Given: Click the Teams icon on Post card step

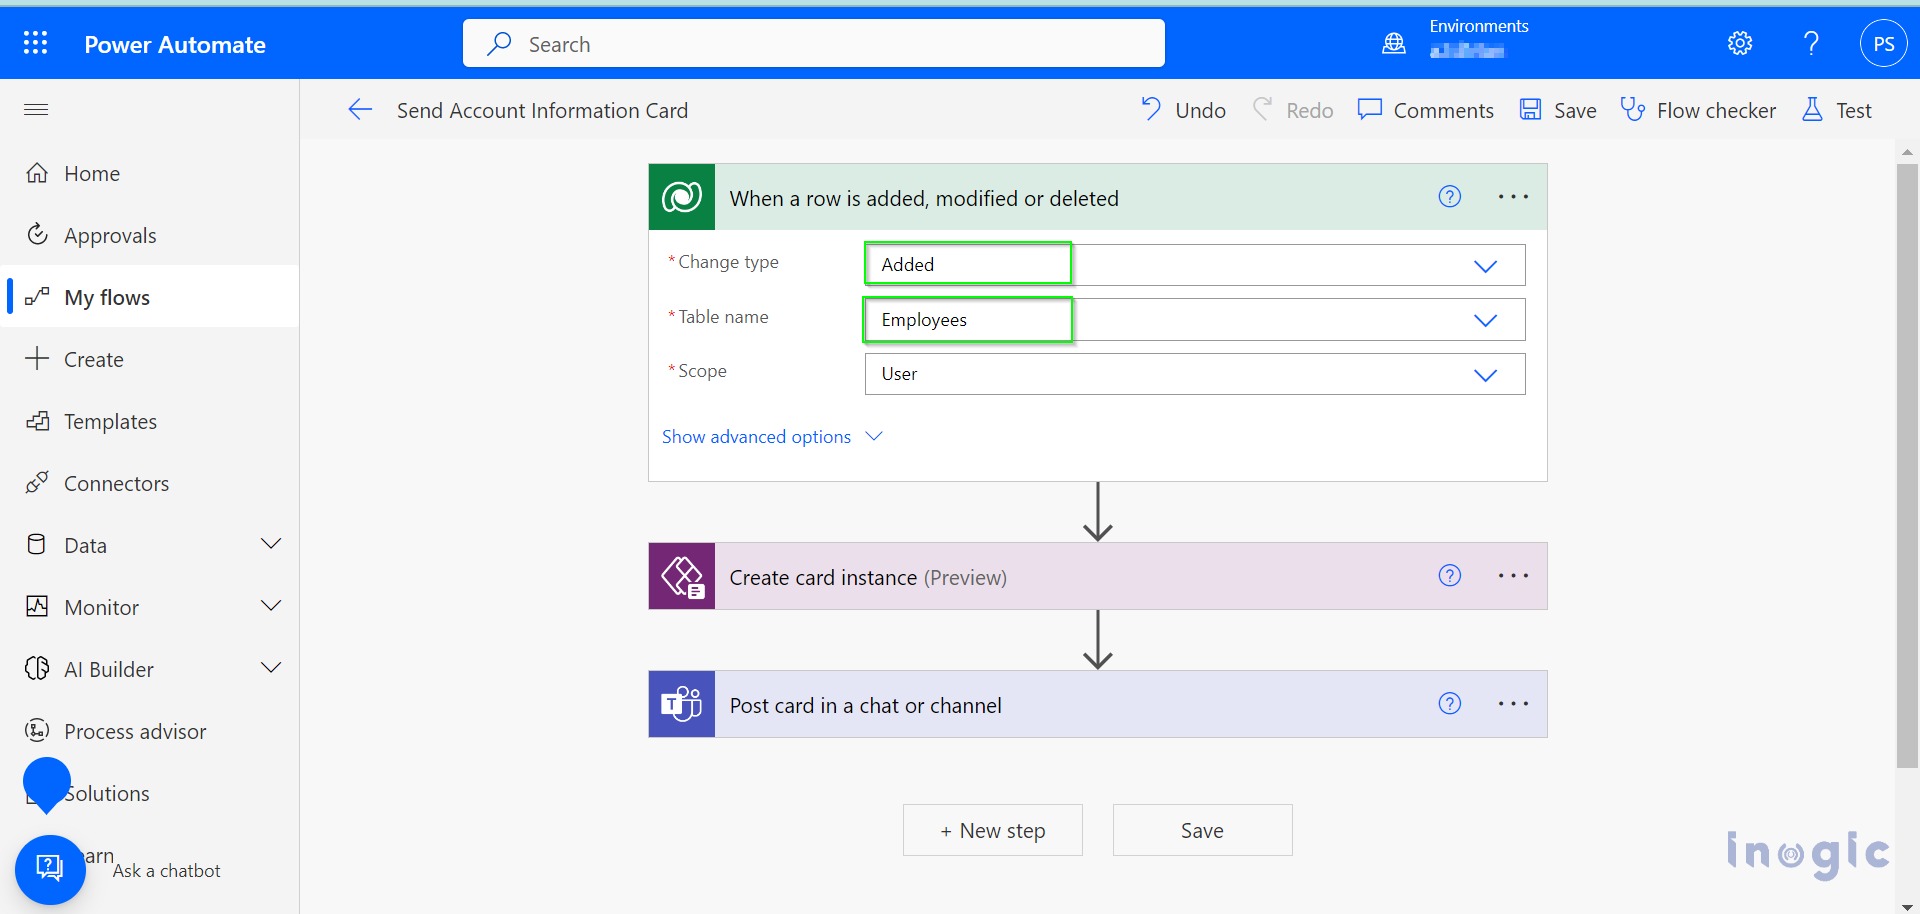Looking at the screenshot, I should [682, 704].
